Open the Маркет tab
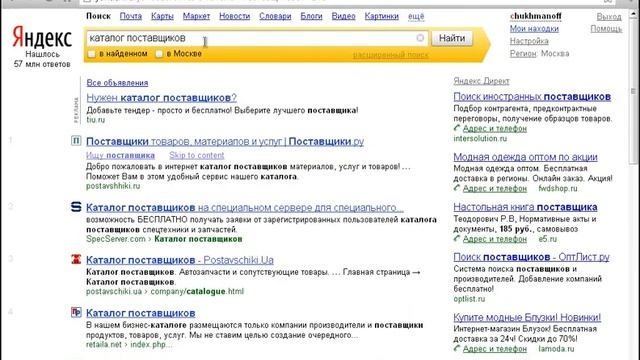640x360 pixels. (x=196, y=16)
